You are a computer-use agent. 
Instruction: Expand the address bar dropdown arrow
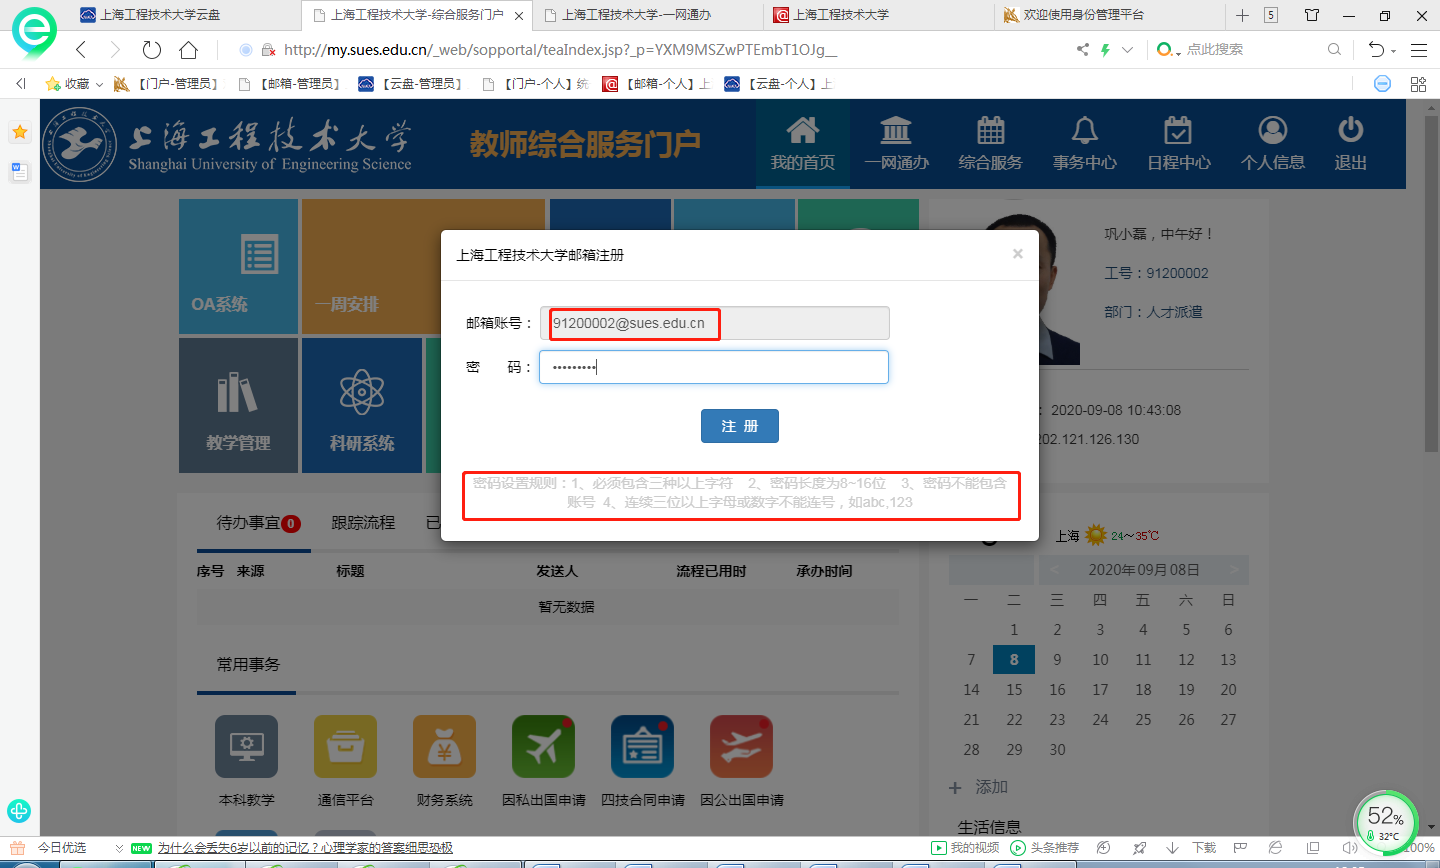tap(1127, 50)
